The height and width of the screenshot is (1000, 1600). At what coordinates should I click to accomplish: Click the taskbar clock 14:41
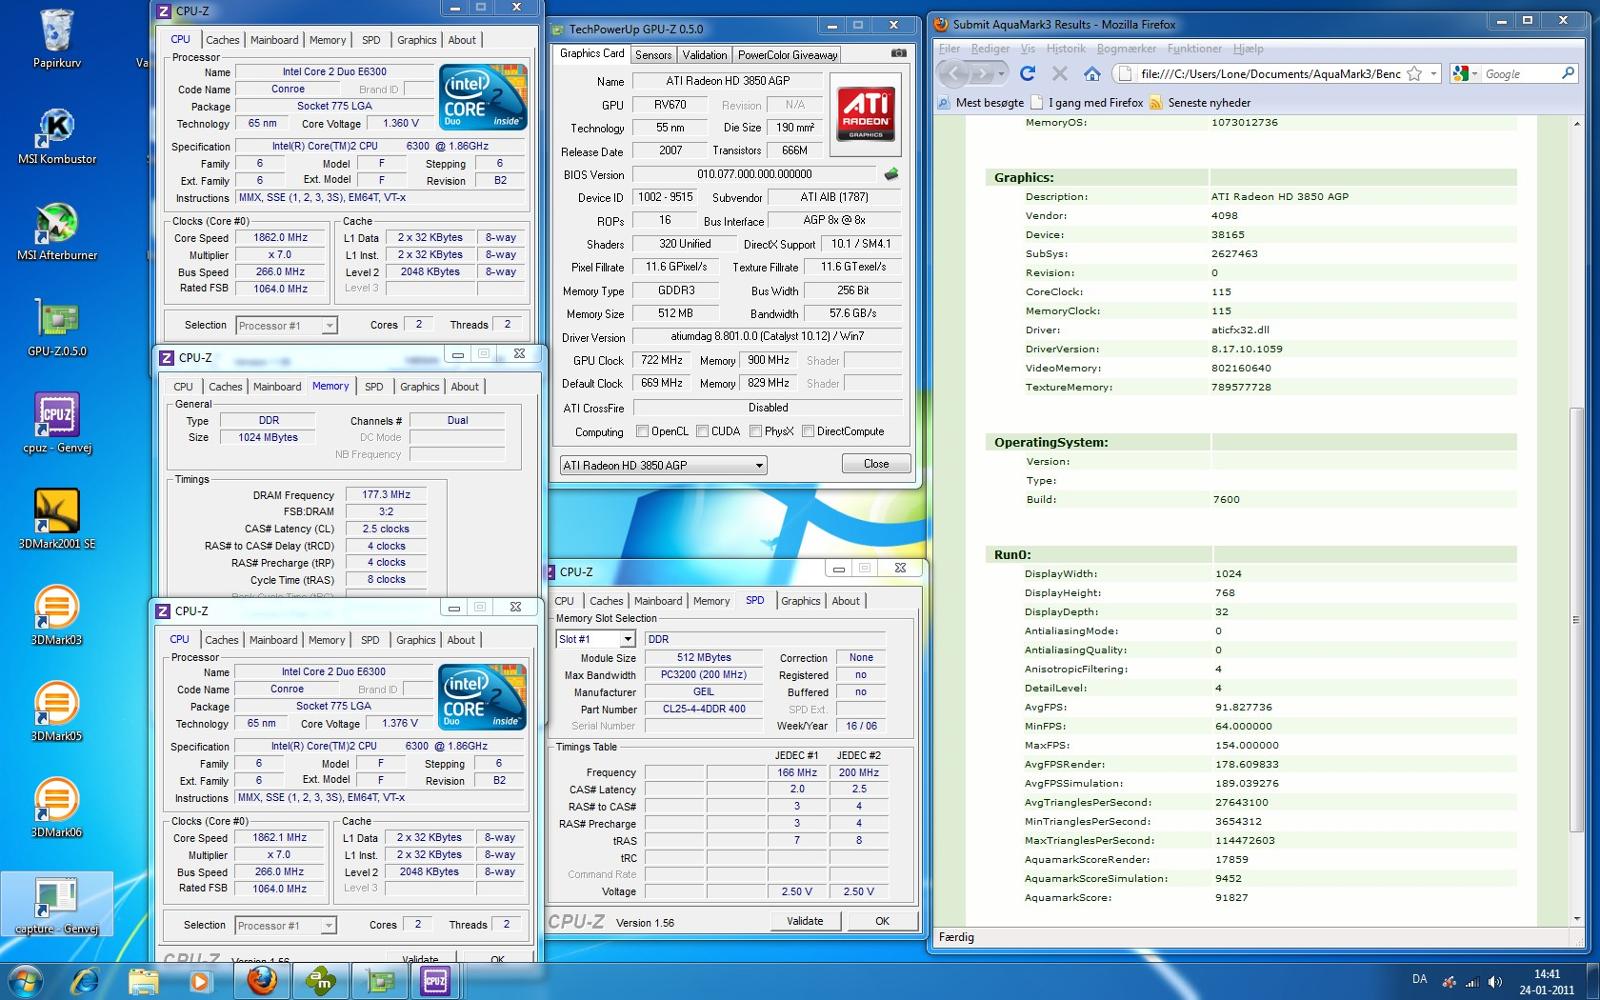point(1546,974)
